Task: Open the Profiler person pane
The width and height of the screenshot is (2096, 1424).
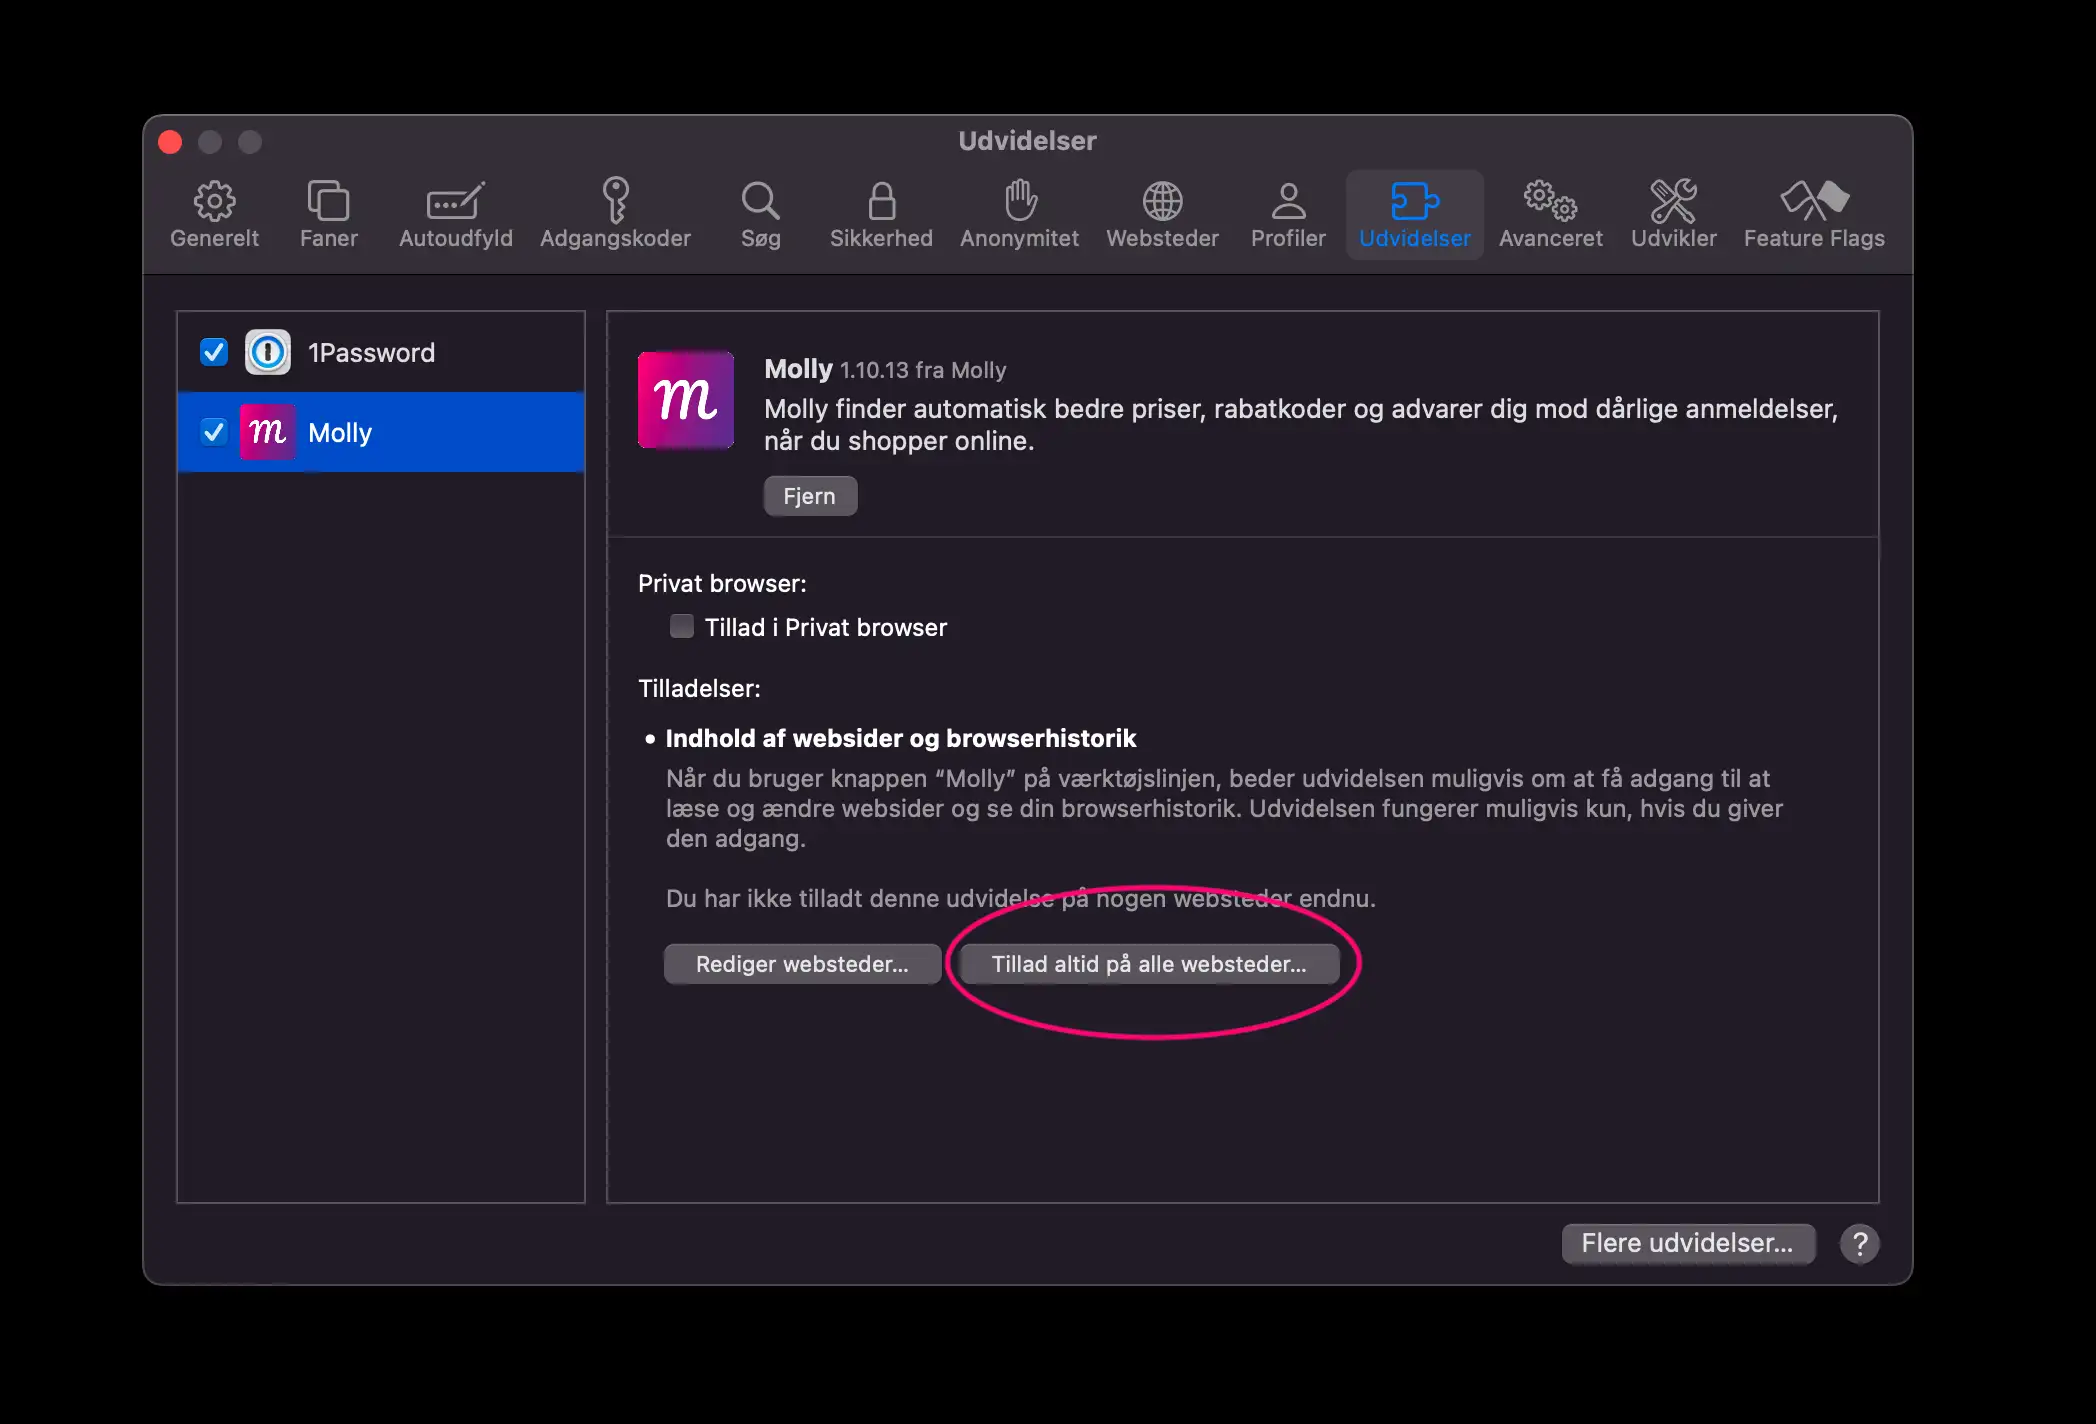Action: coord(1288,214)
